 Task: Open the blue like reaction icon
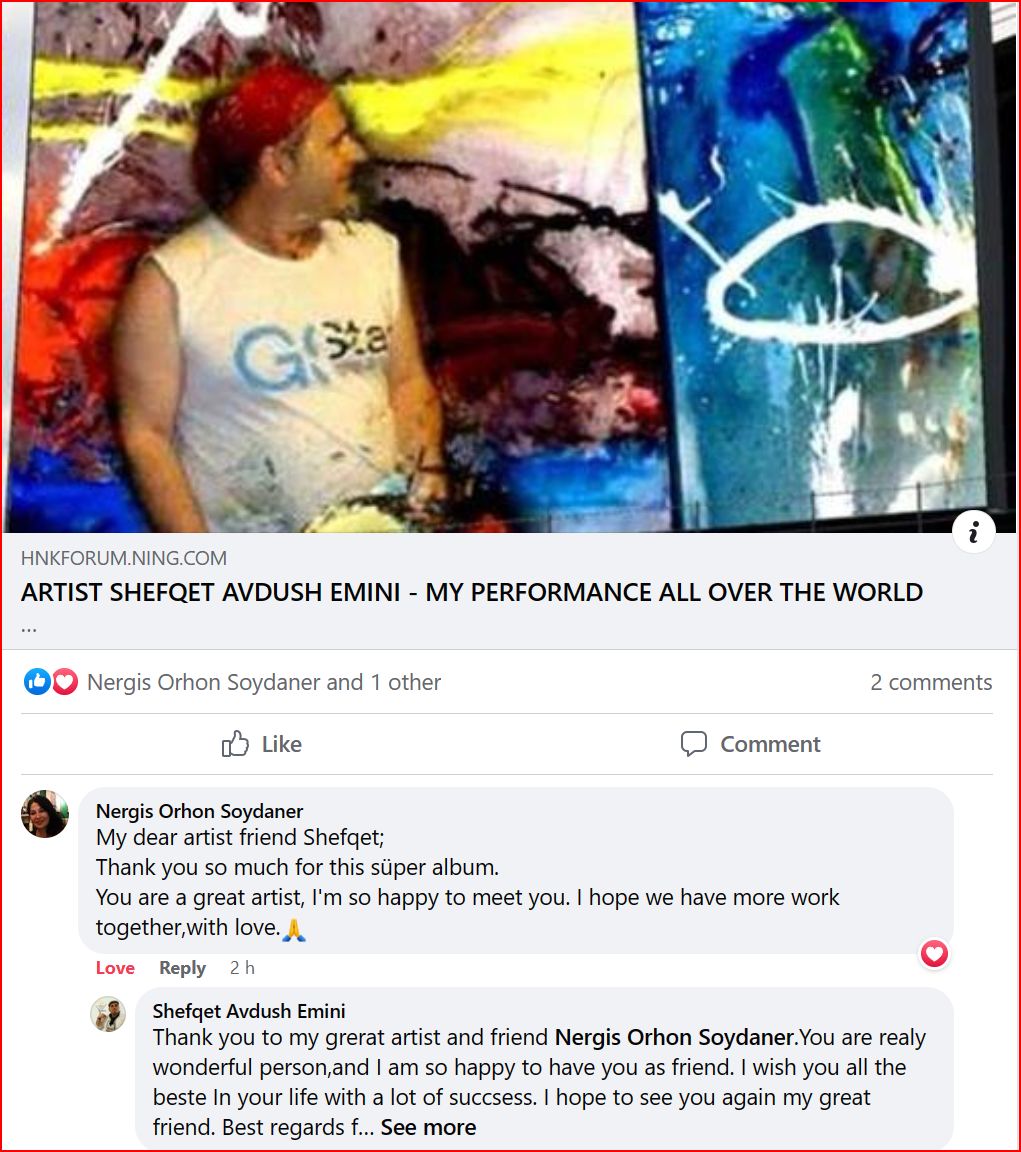click(x=37, y=682)
